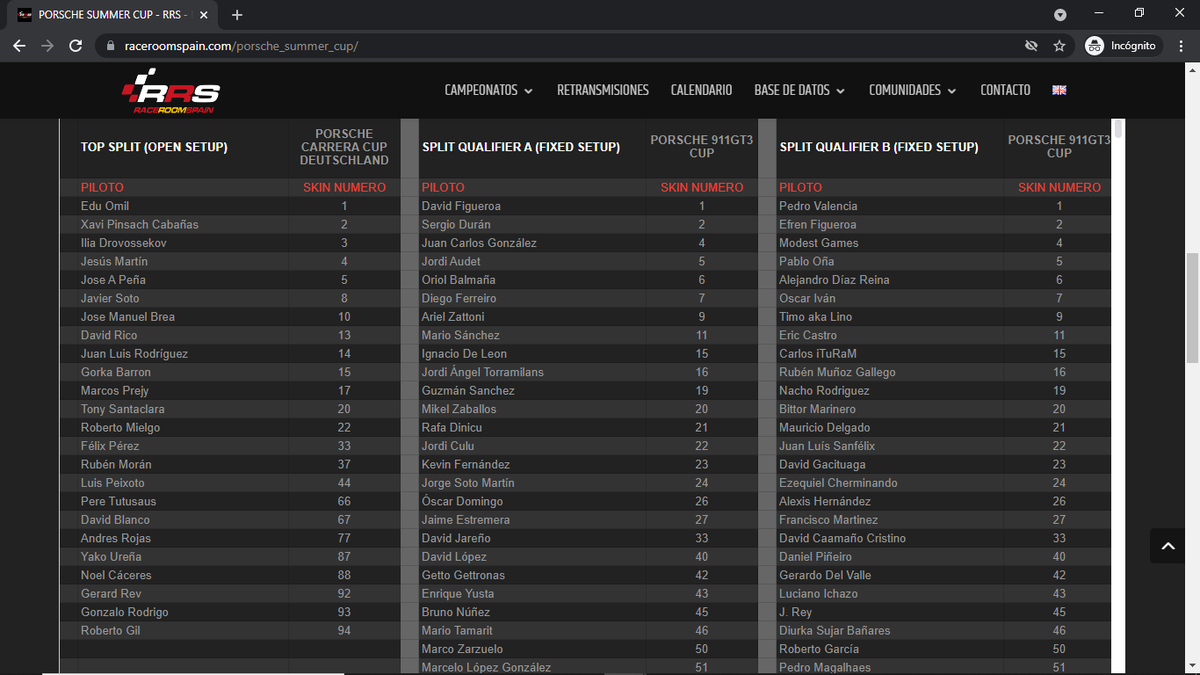Click SKIN NUMERO header in Qualifier B
Viewport: 1200px width, 675px height.
(x=1059, y=187)
